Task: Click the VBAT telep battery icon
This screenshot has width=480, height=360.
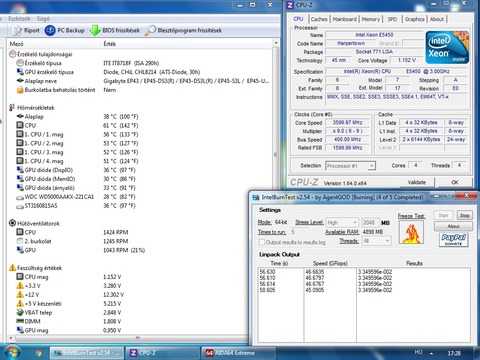Action: coord(20,312)
